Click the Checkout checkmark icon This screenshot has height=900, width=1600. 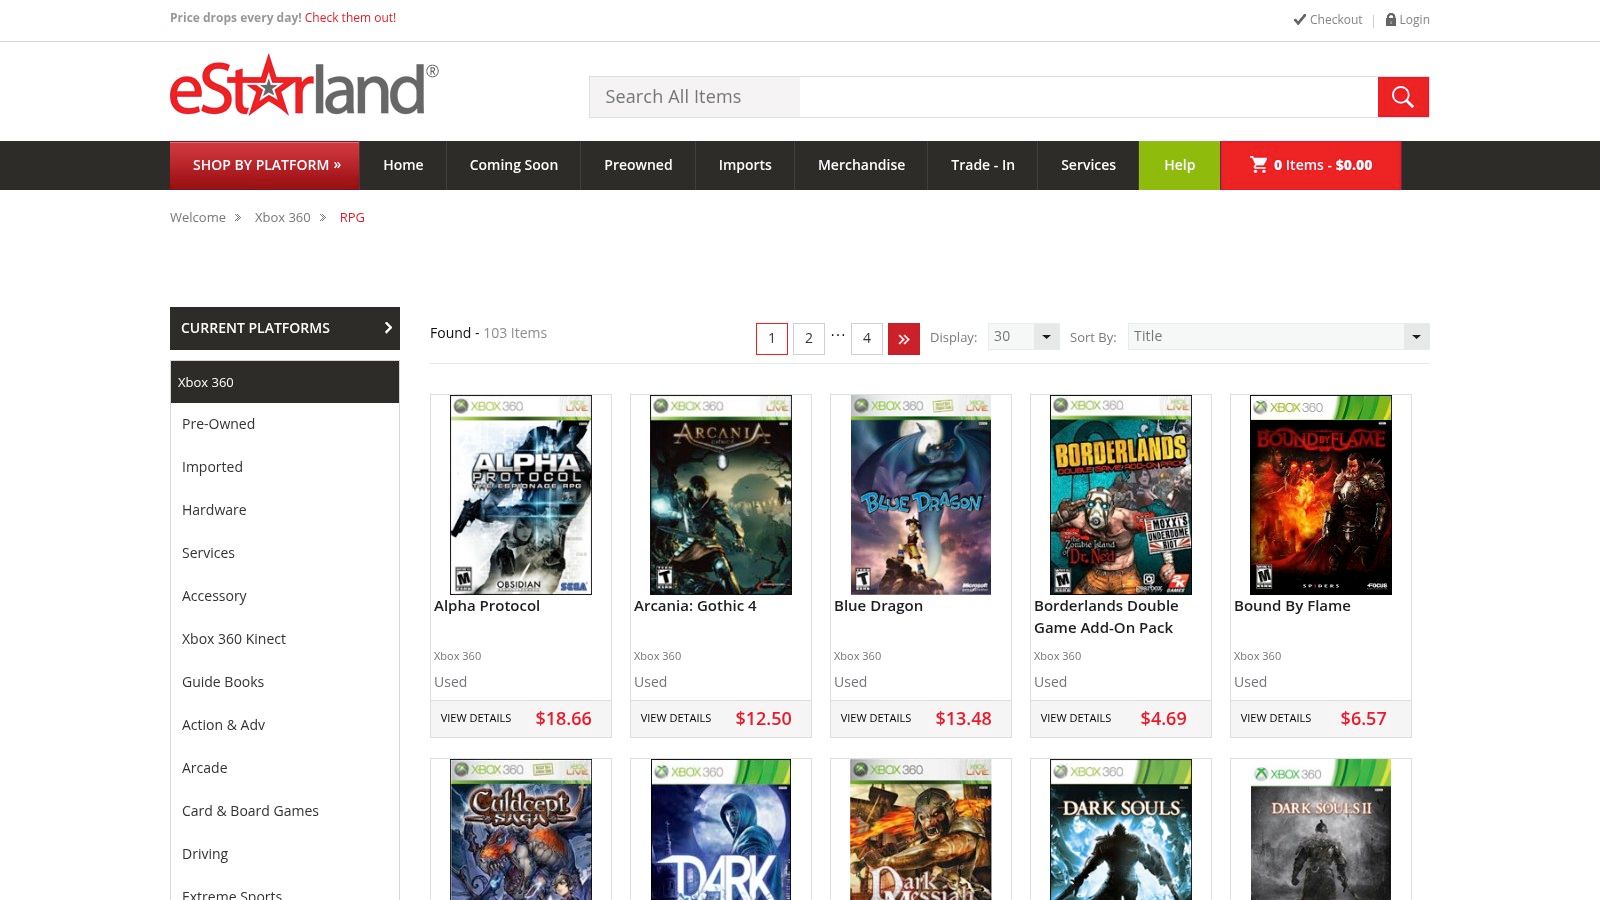tap(1300, 19)
